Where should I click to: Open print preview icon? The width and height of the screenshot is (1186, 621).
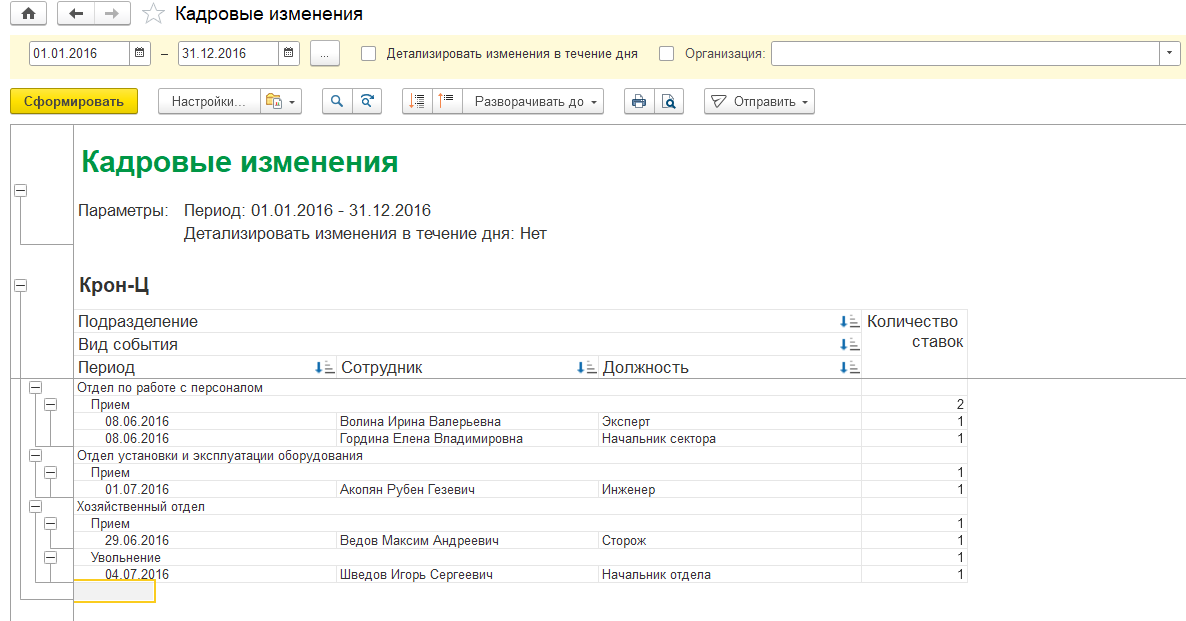coord(669,101)
